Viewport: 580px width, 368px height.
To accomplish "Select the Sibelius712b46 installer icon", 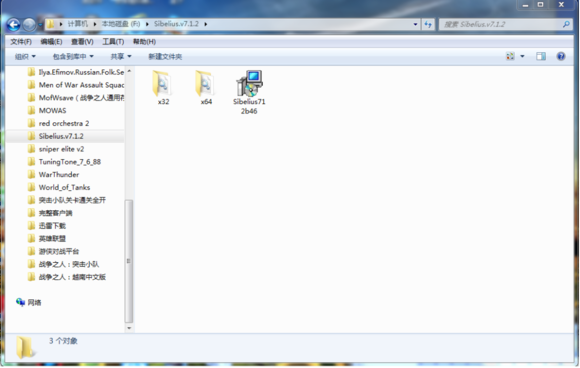I will [x=249, y=83].
